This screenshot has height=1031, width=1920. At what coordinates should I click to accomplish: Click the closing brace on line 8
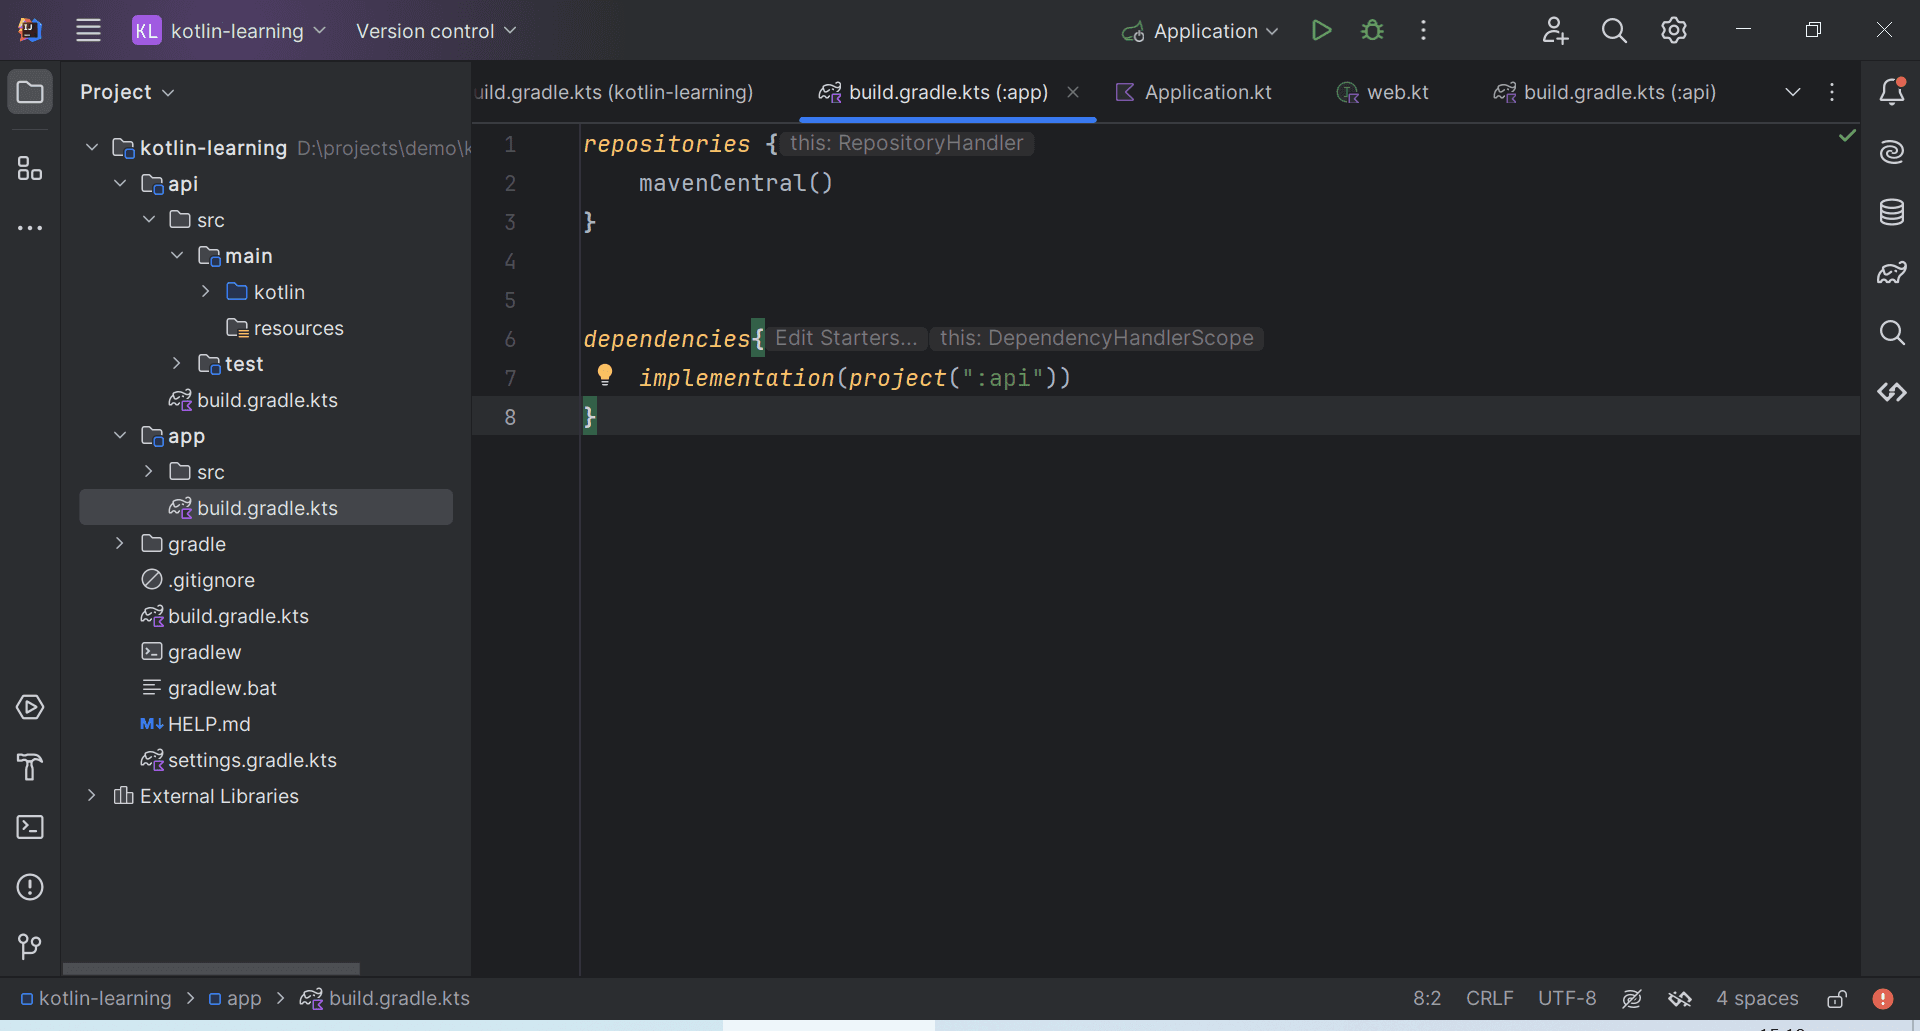590,416
